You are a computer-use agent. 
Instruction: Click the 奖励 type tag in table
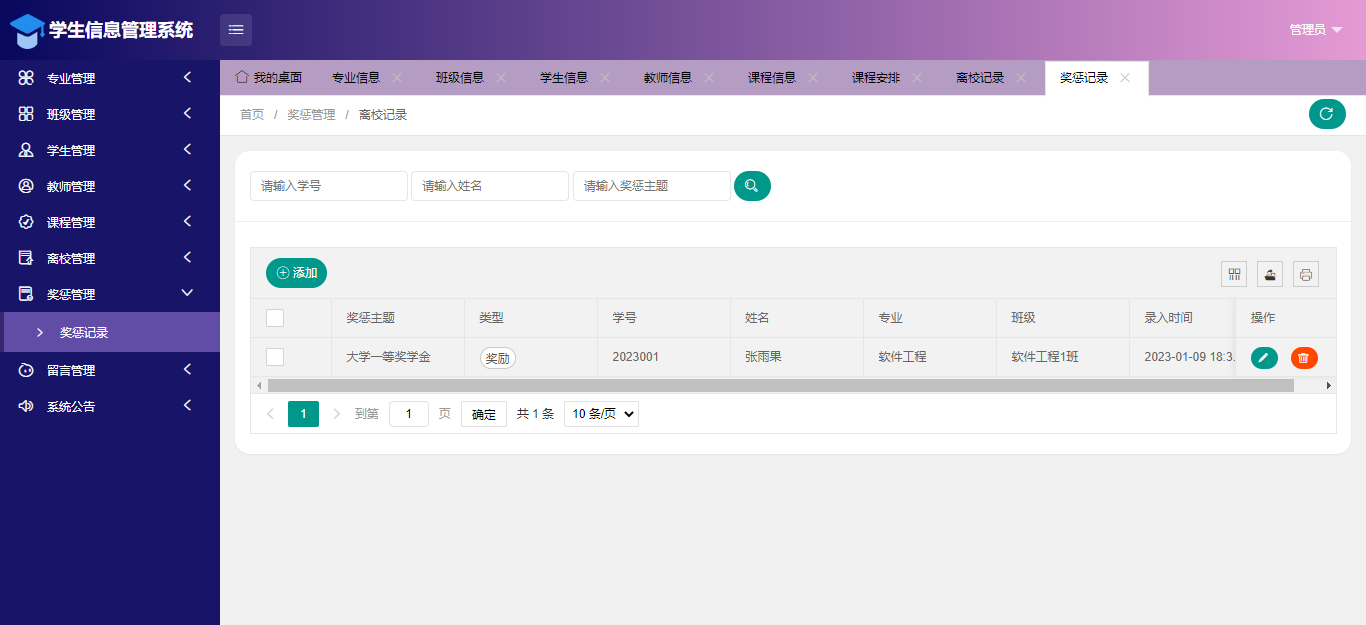point(498,358)
